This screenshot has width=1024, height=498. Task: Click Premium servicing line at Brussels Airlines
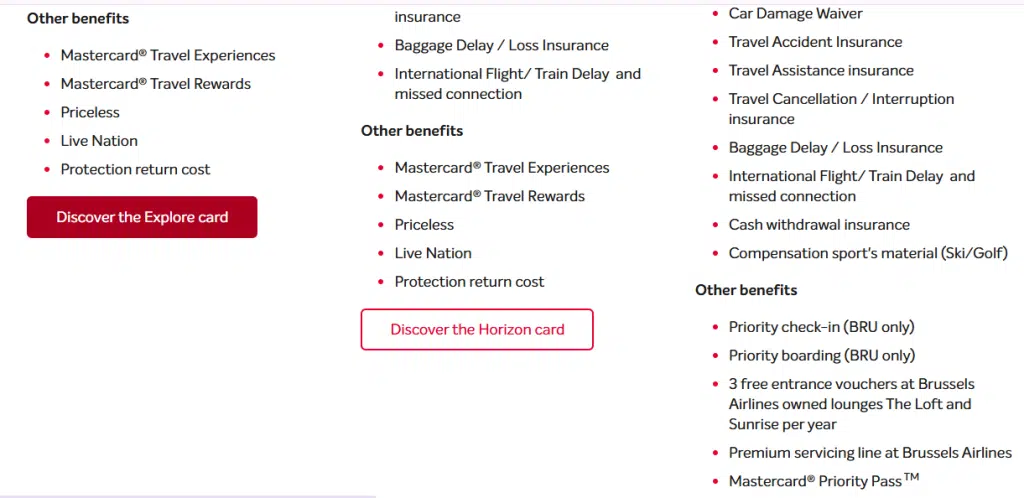pos(870,453)
